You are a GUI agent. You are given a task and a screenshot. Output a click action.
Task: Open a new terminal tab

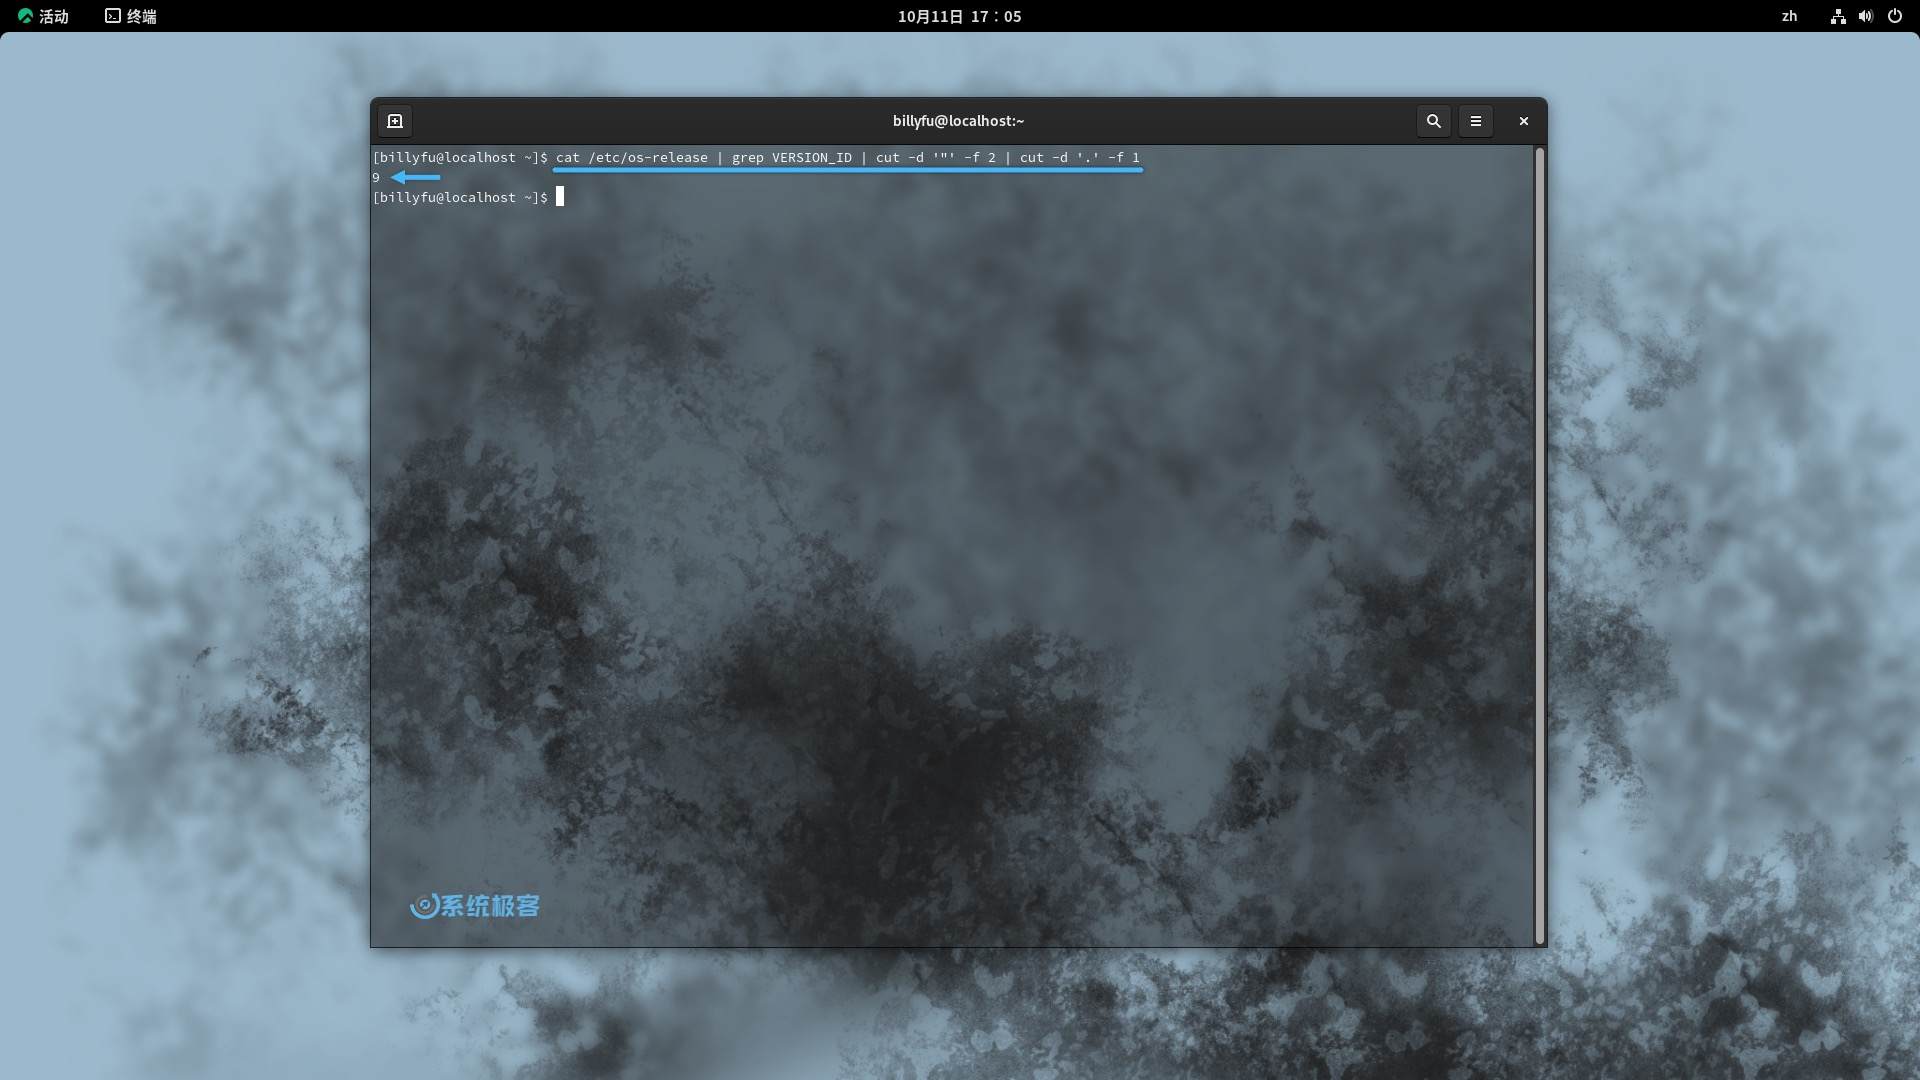pyautogui.click(x=395, y=121)
